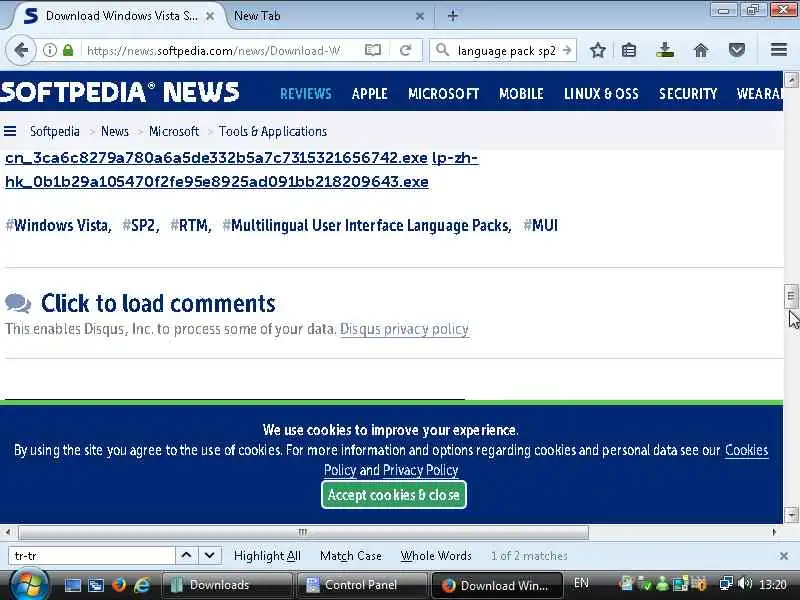Close the New Tab tab
Screen dimensions: 800x600
[x=420, y=16]
